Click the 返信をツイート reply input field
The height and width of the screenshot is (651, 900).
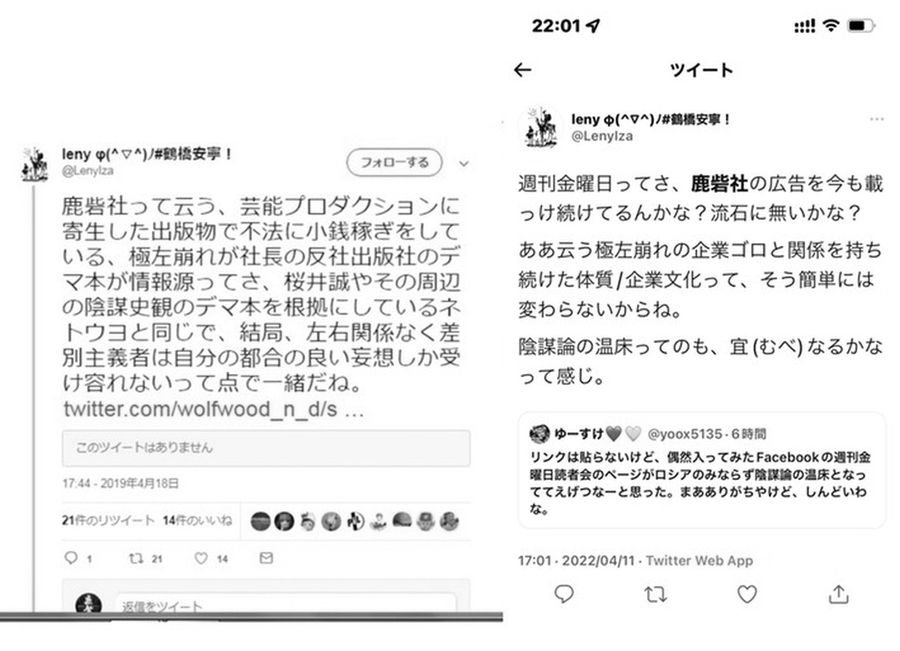click(x=286, y=604)
